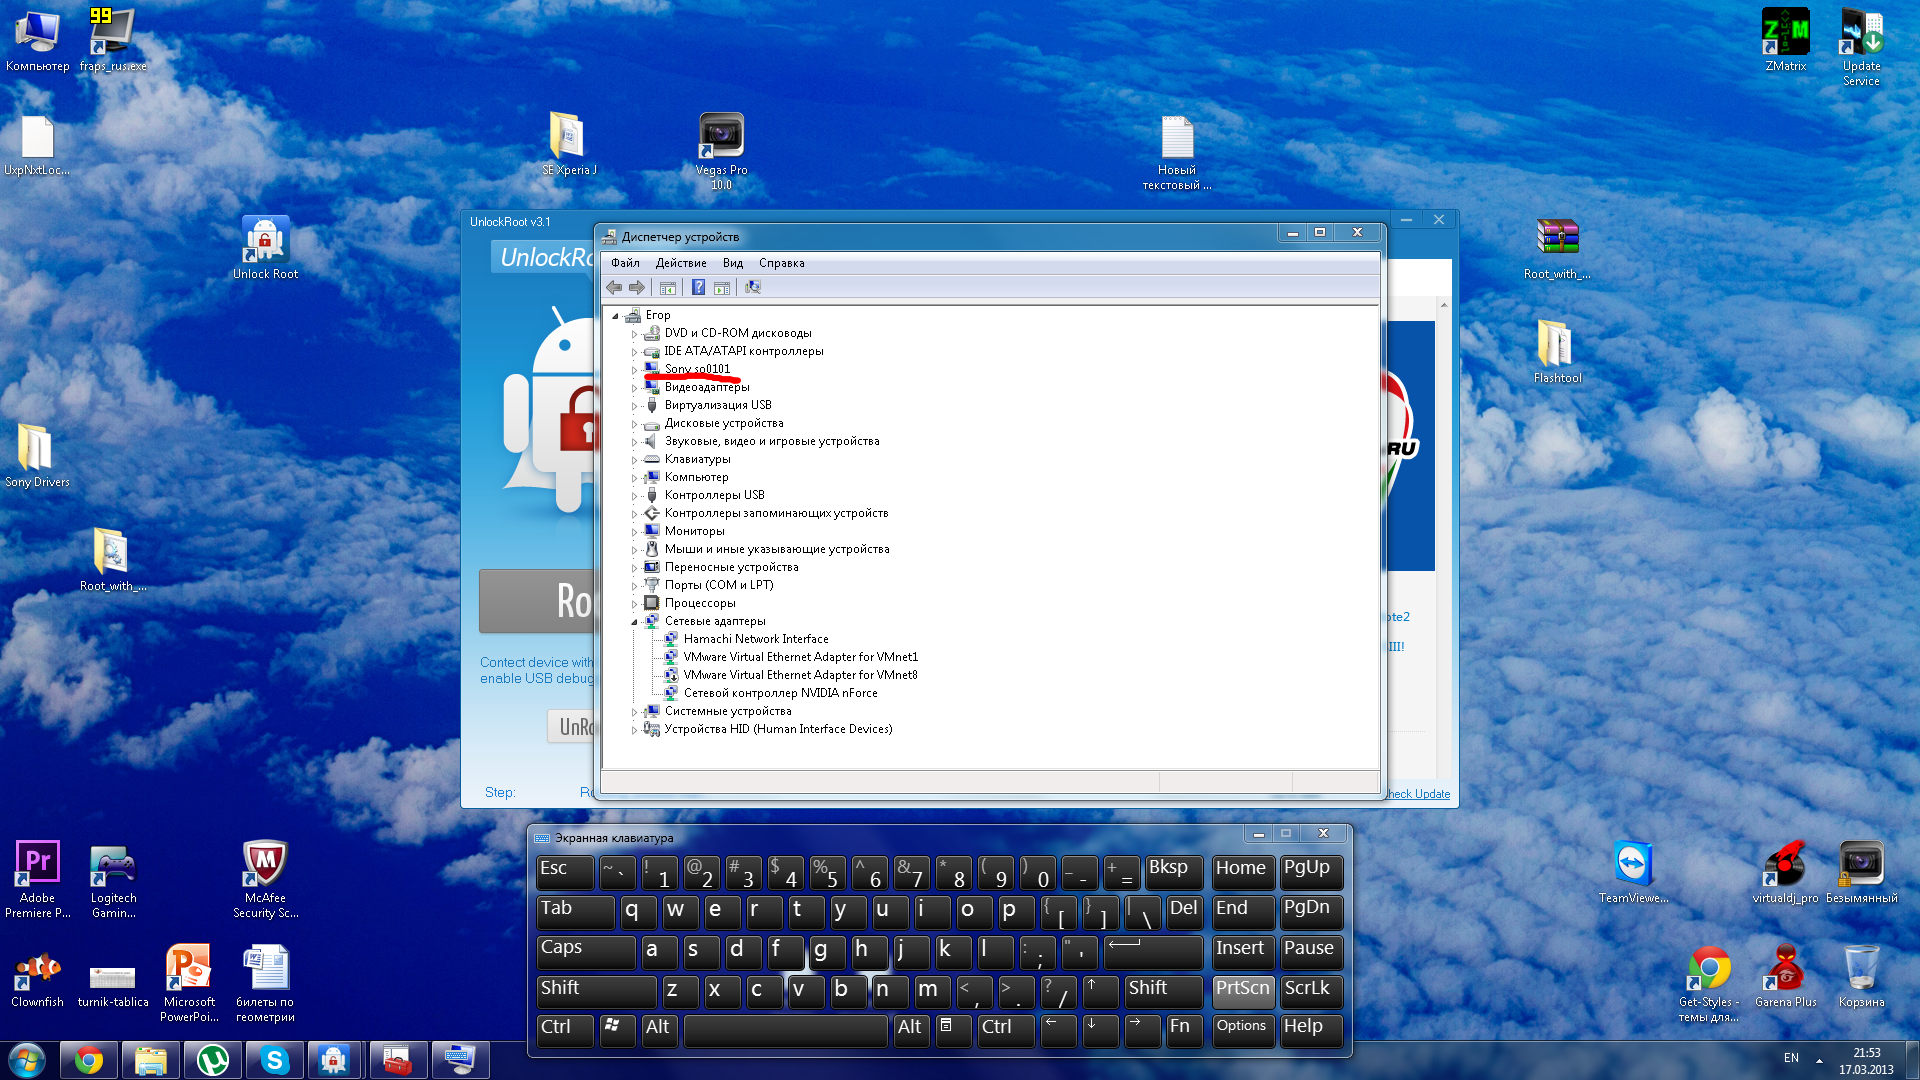Select Процессоры category

700,603
